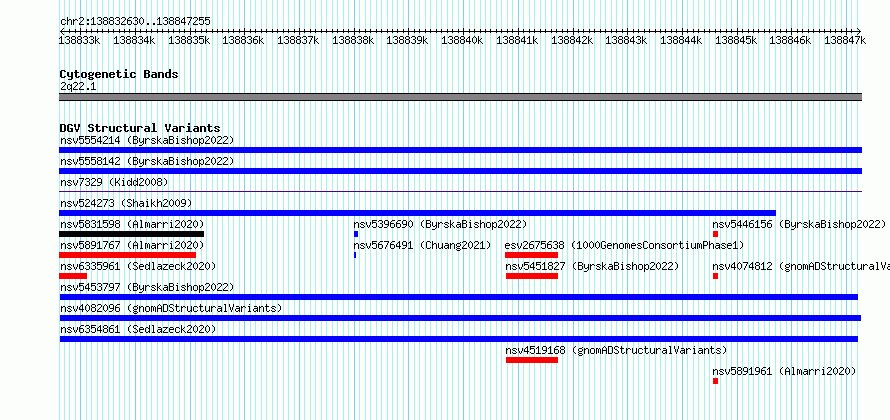Click the Cytogenetic Bands track title
Image resolution: width=890 pixels, height=420 pixels.
119,74
